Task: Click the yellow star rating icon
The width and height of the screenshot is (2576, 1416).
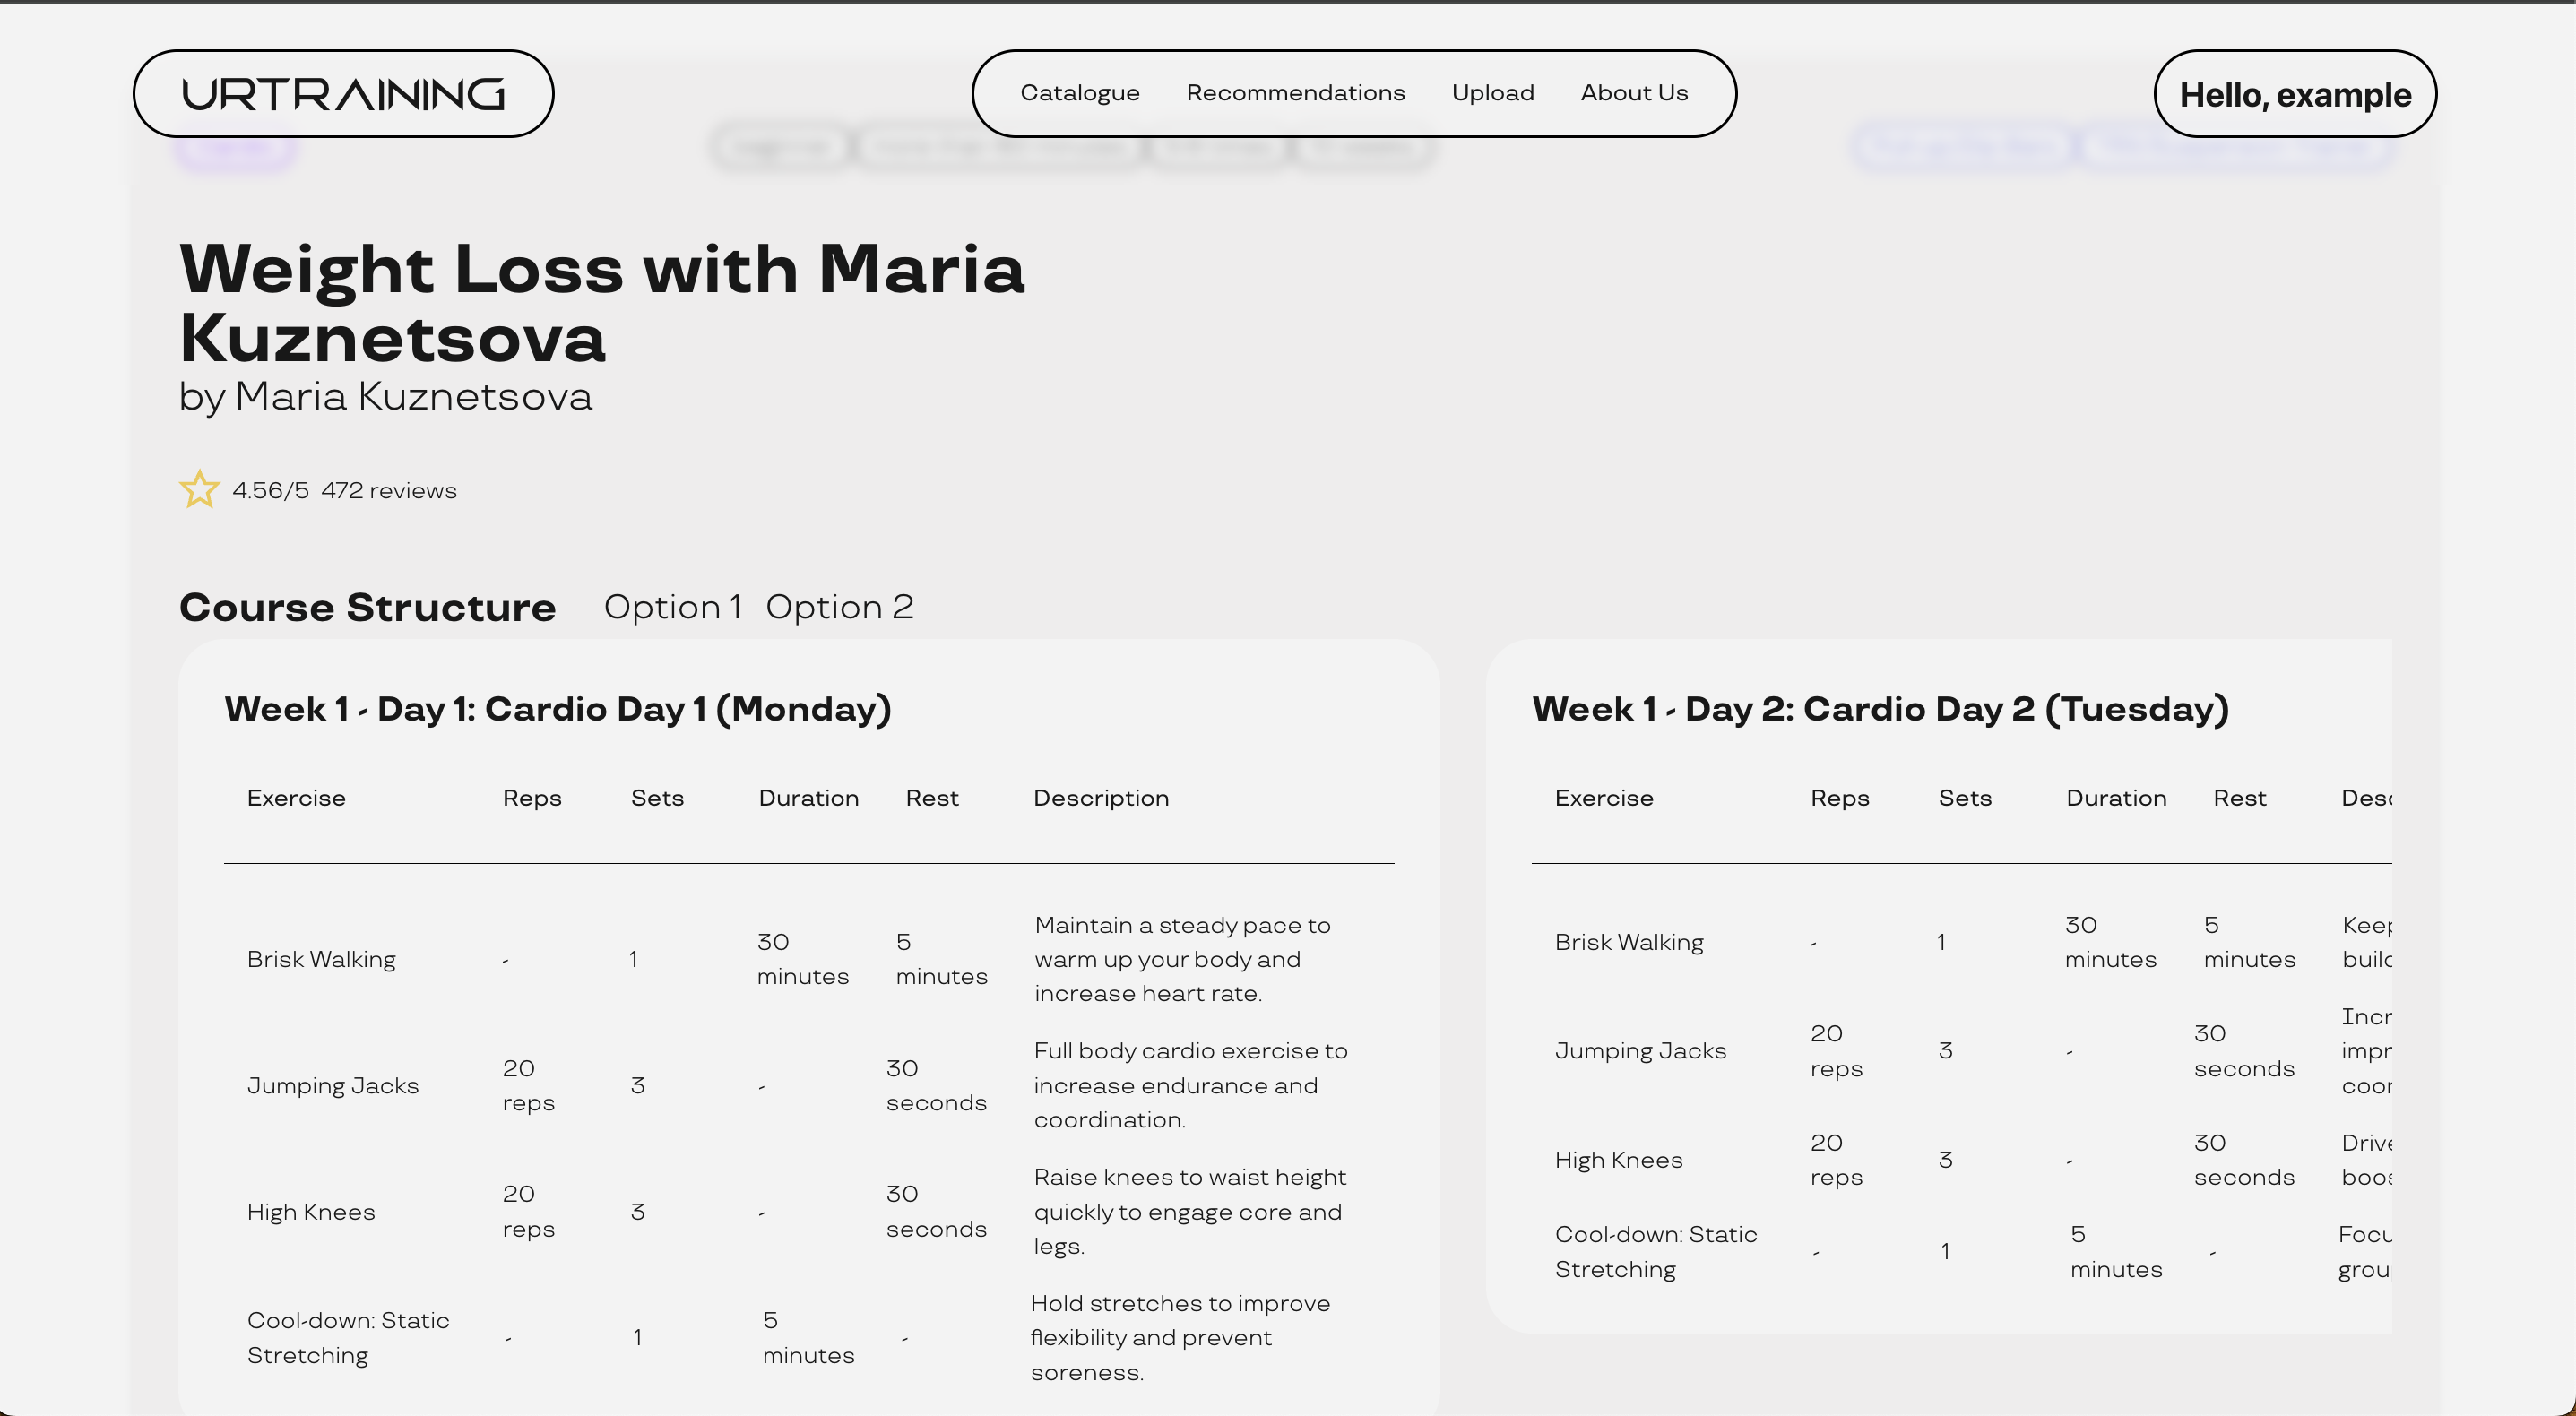Action: [x=199, y=490]
